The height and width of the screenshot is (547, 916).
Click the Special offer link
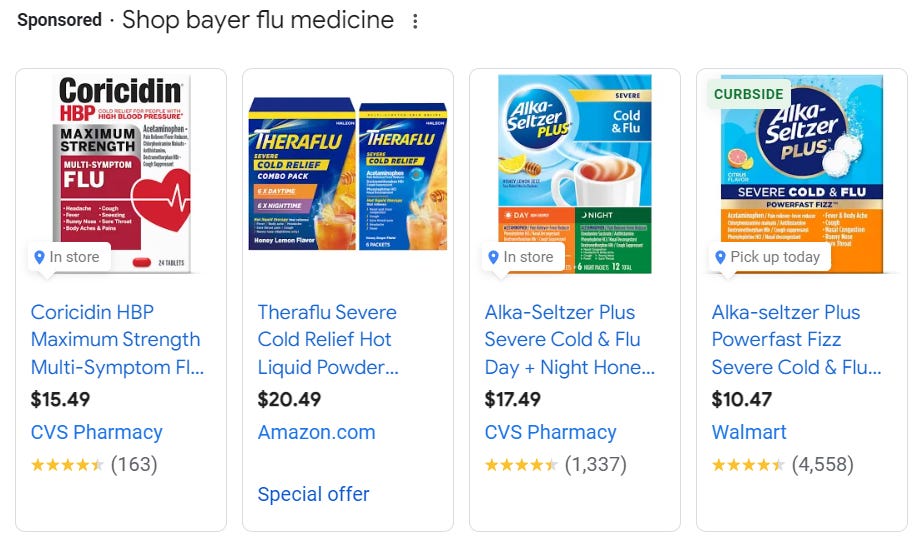[x=313, y=494]
